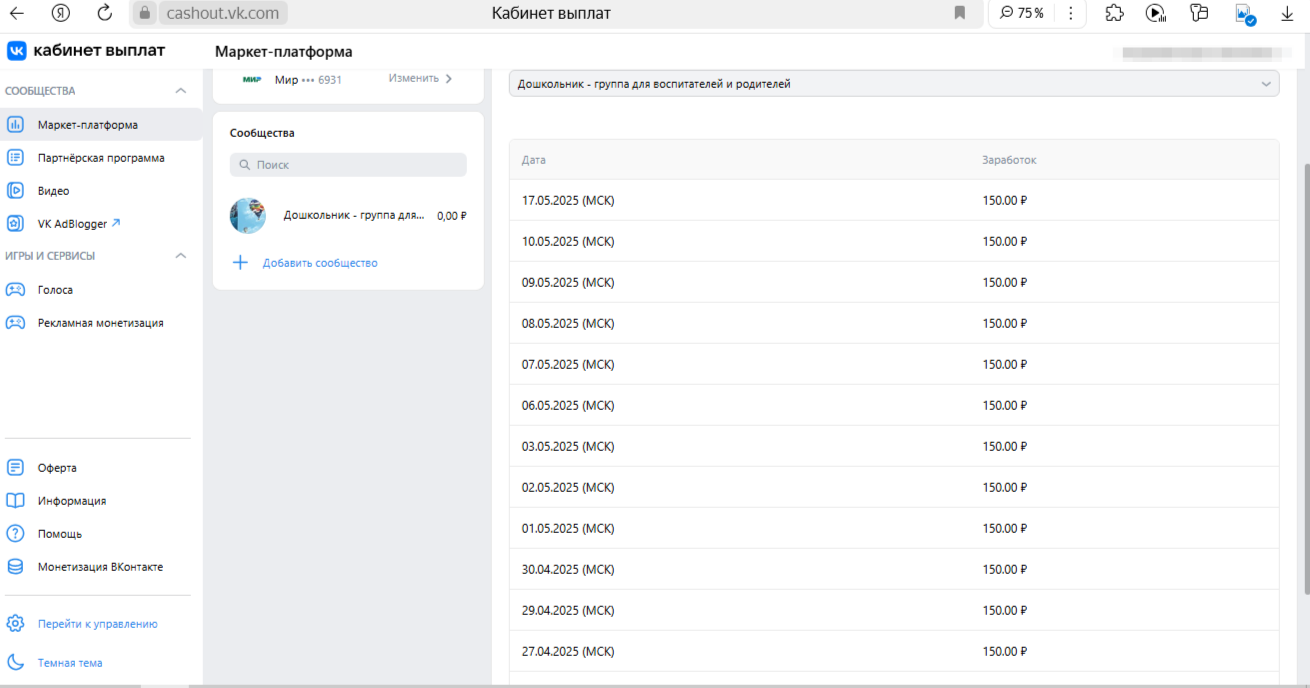Select the 09.05.2025 (МСК) row

click(894, 282)
